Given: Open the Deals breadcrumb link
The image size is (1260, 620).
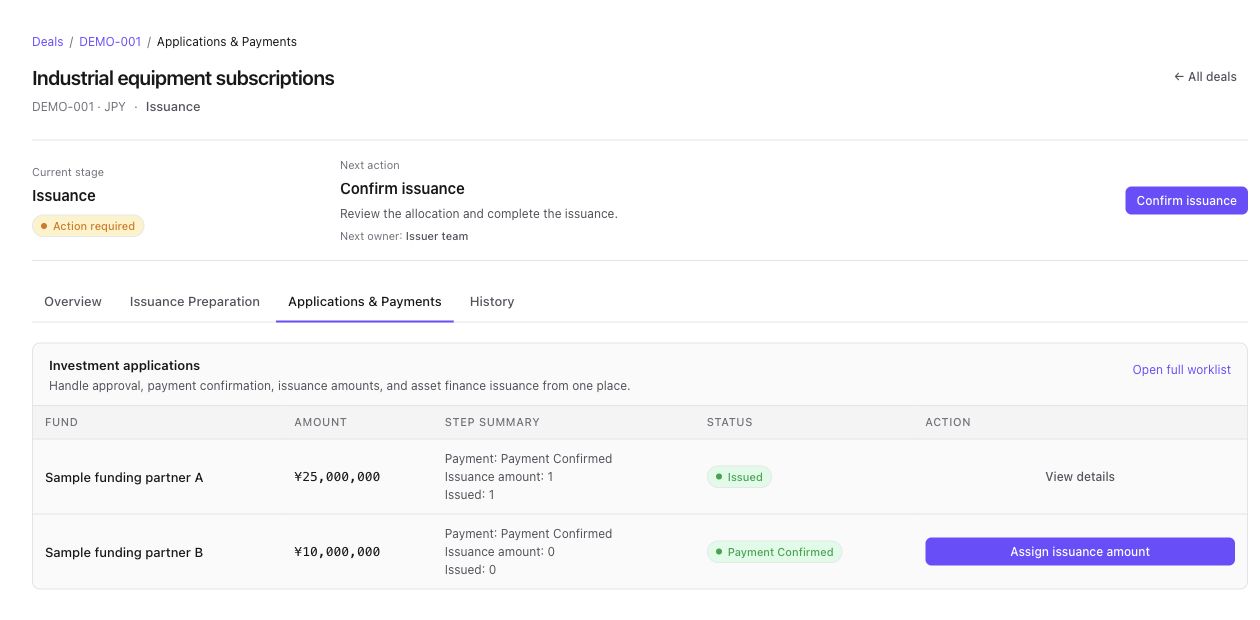Looking at the screenshot, I should (47, 42).
